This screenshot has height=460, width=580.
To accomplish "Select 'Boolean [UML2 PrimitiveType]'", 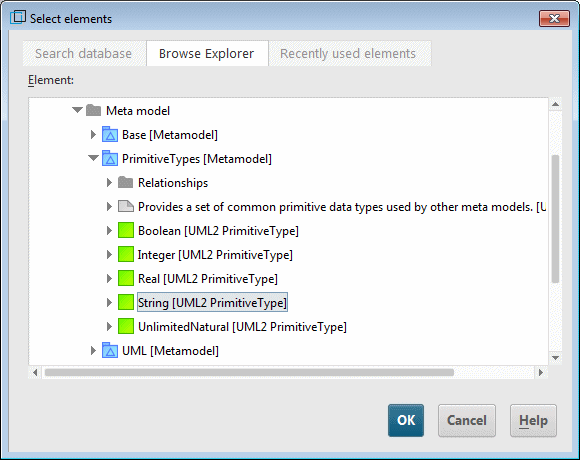I will [218, 231].
